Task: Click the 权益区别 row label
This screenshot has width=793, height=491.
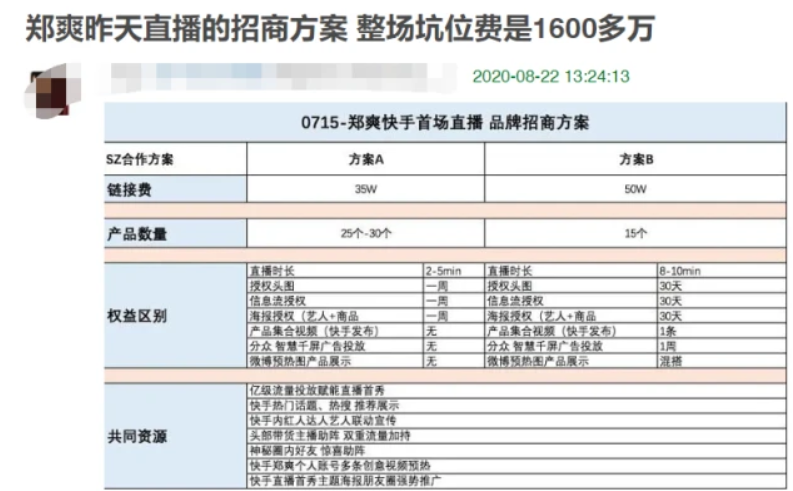Action: point(175,316)
